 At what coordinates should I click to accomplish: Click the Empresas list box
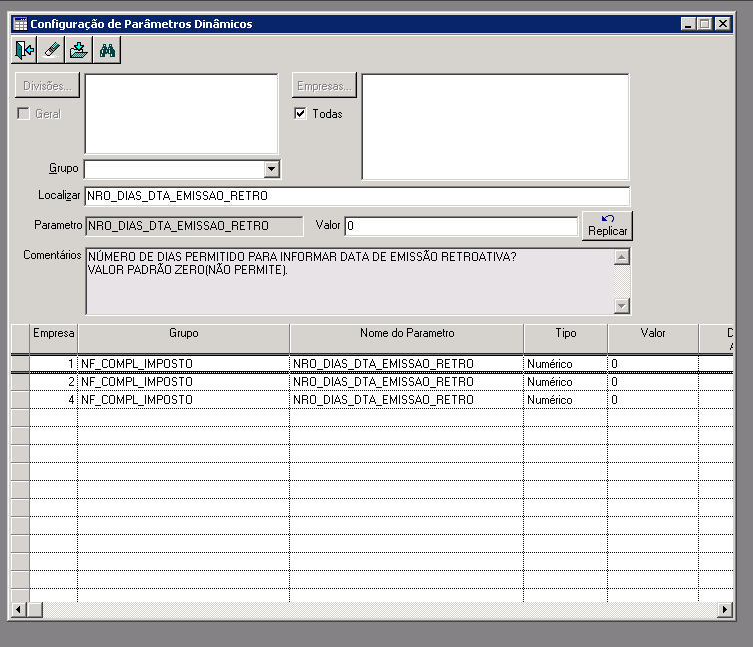[x=495, y=127]
